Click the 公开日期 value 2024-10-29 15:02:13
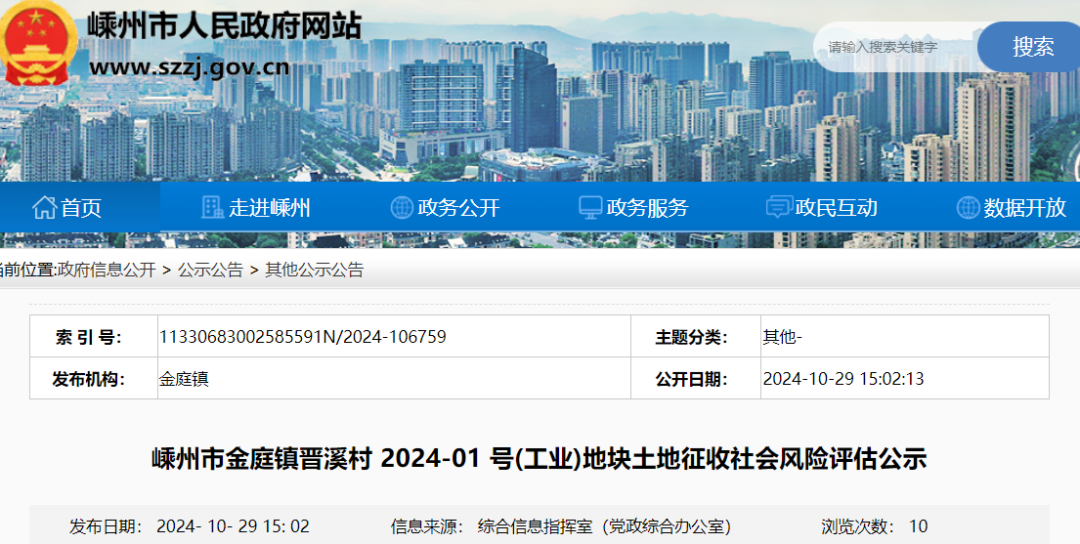This screenshot has height=544, width=1080. tap(843, 379)
